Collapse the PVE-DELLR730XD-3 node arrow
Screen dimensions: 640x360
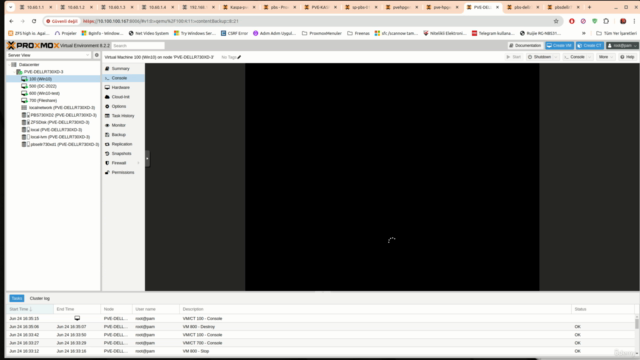[x=14, y=72]
